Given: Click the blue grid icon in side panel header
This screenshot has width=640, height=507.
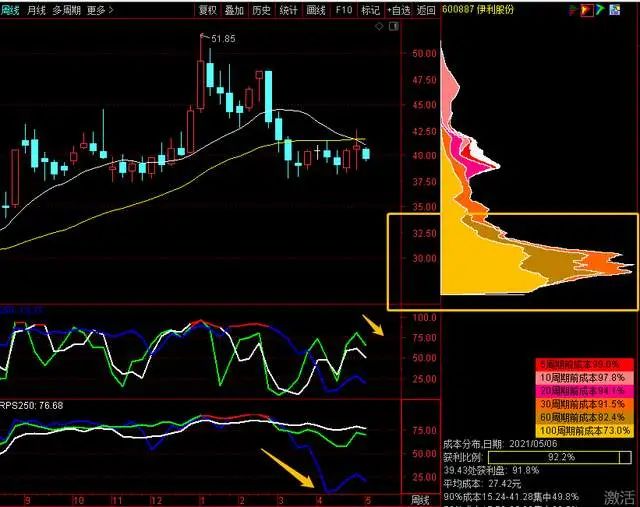Looking at the screenshot, I should point(615,10).
